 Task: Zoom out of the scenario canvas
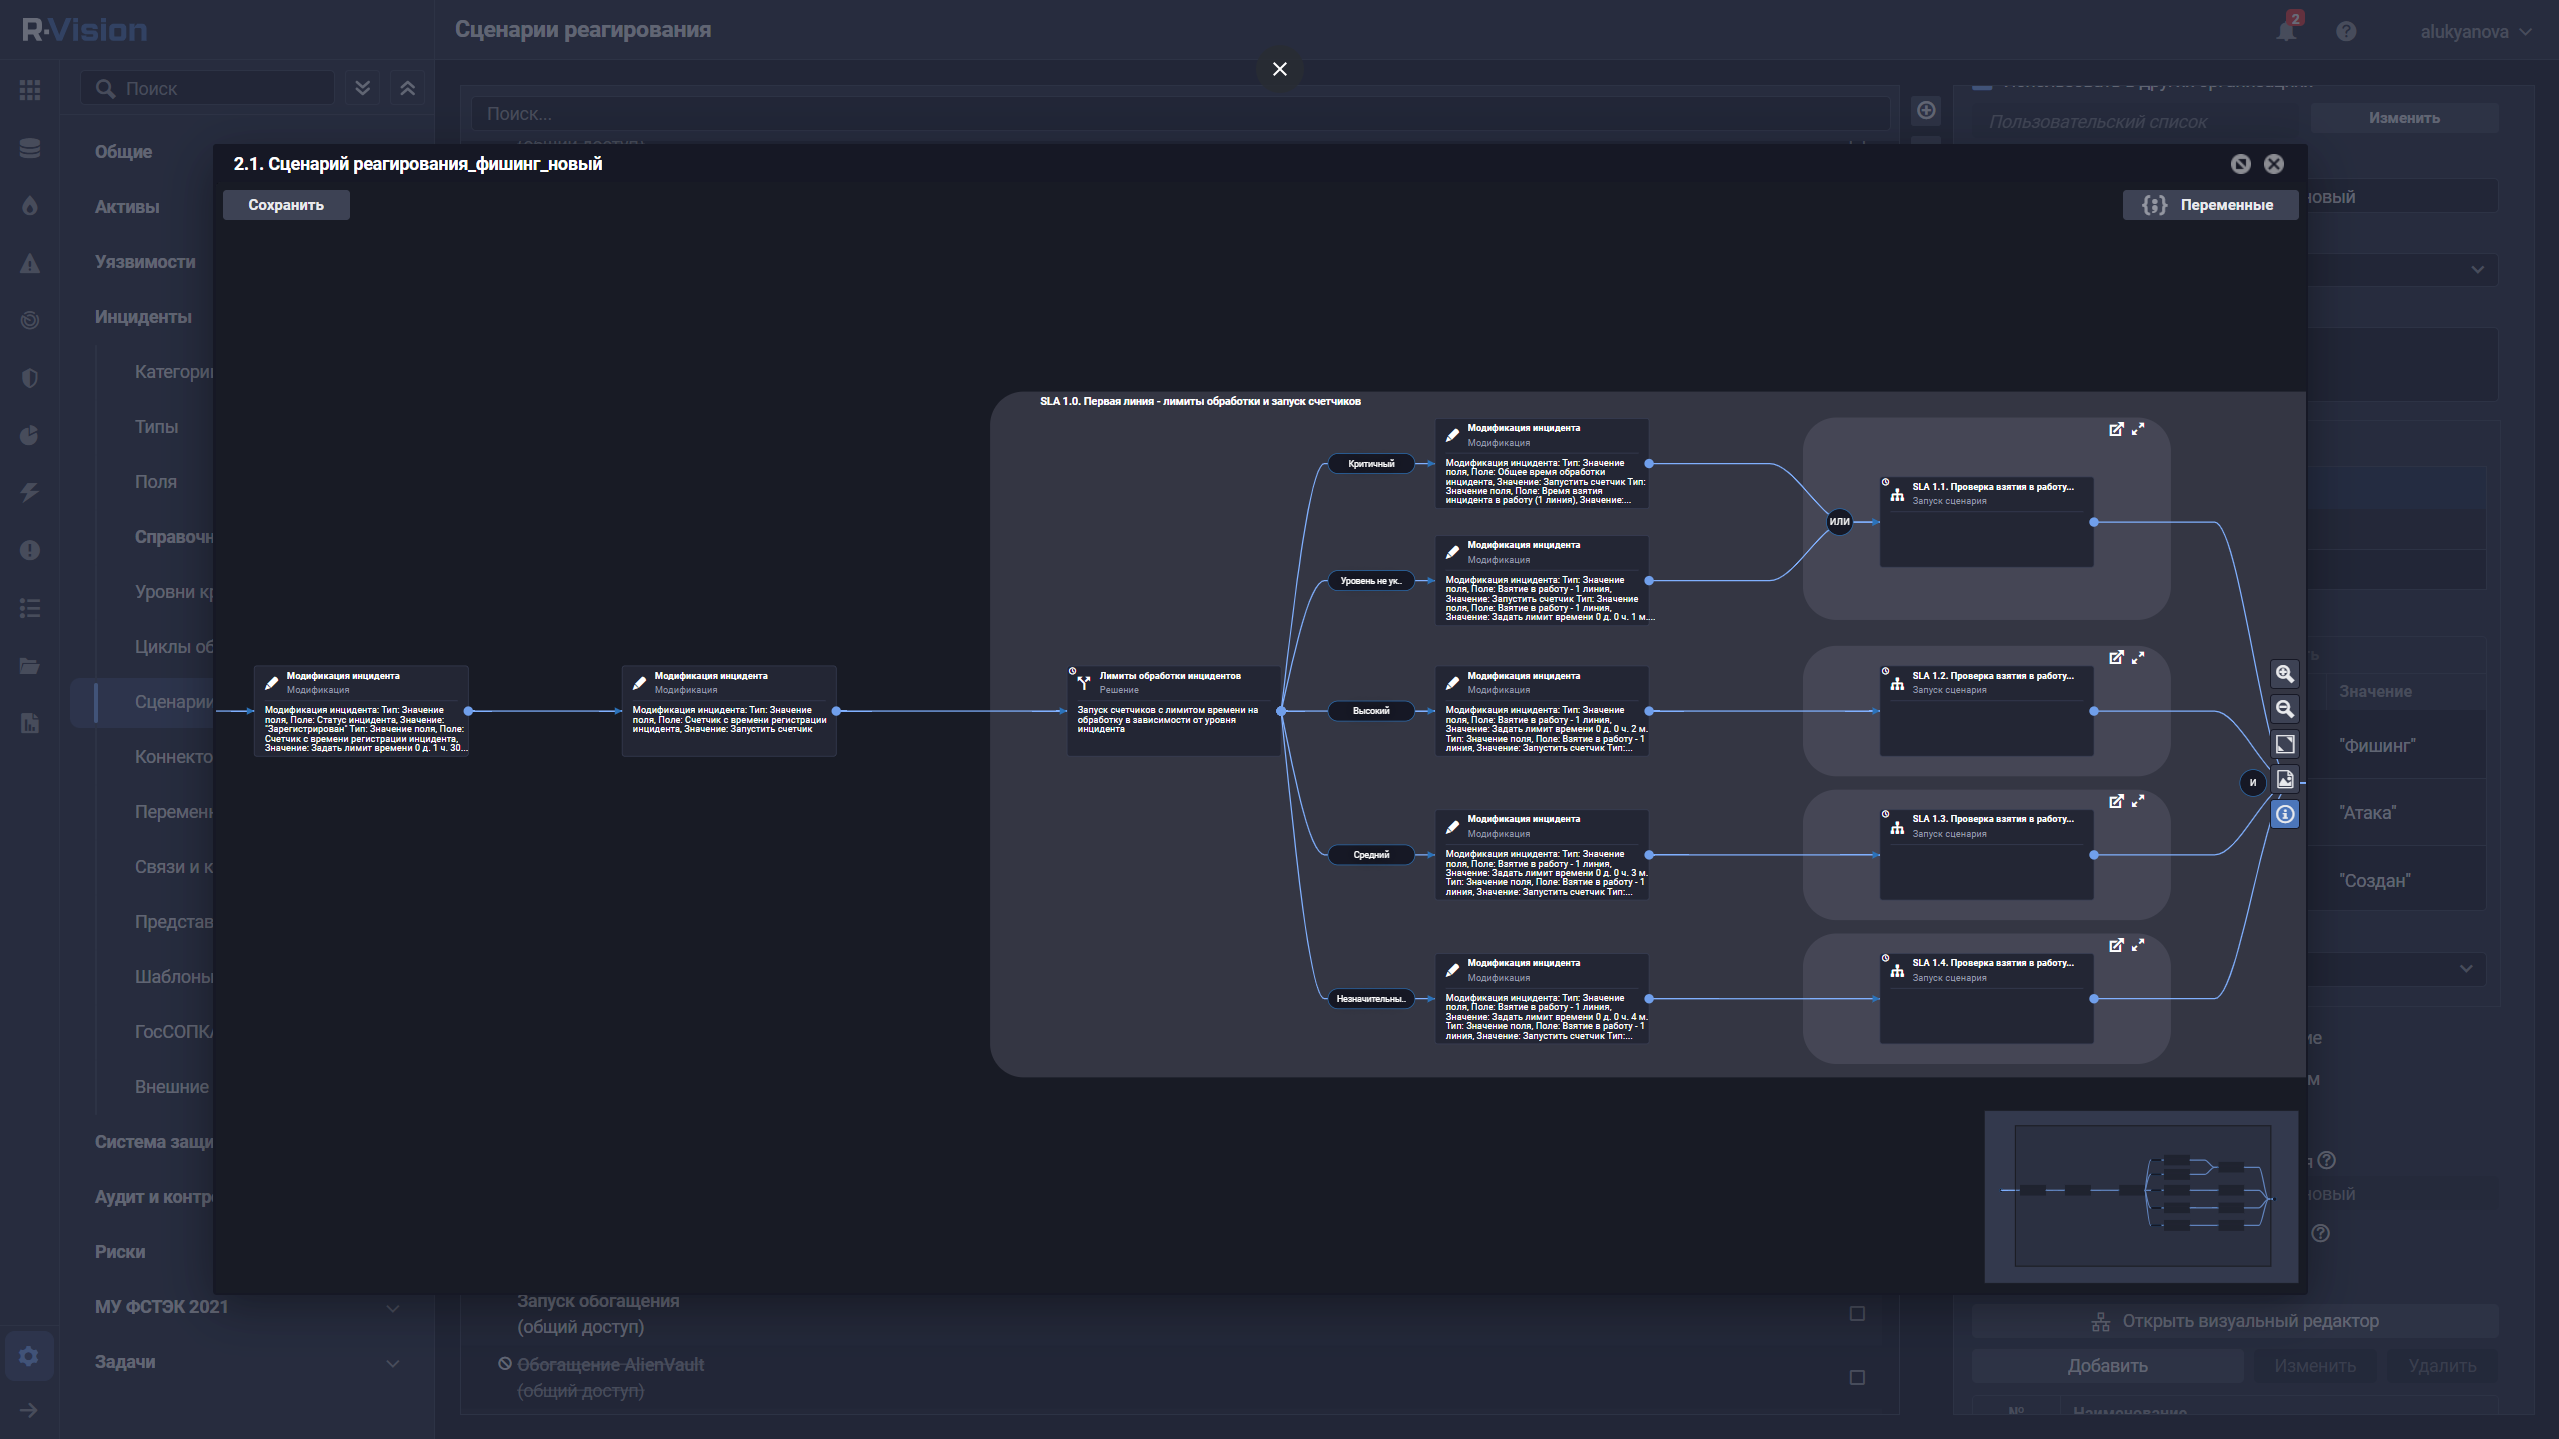click(2284, 709)
